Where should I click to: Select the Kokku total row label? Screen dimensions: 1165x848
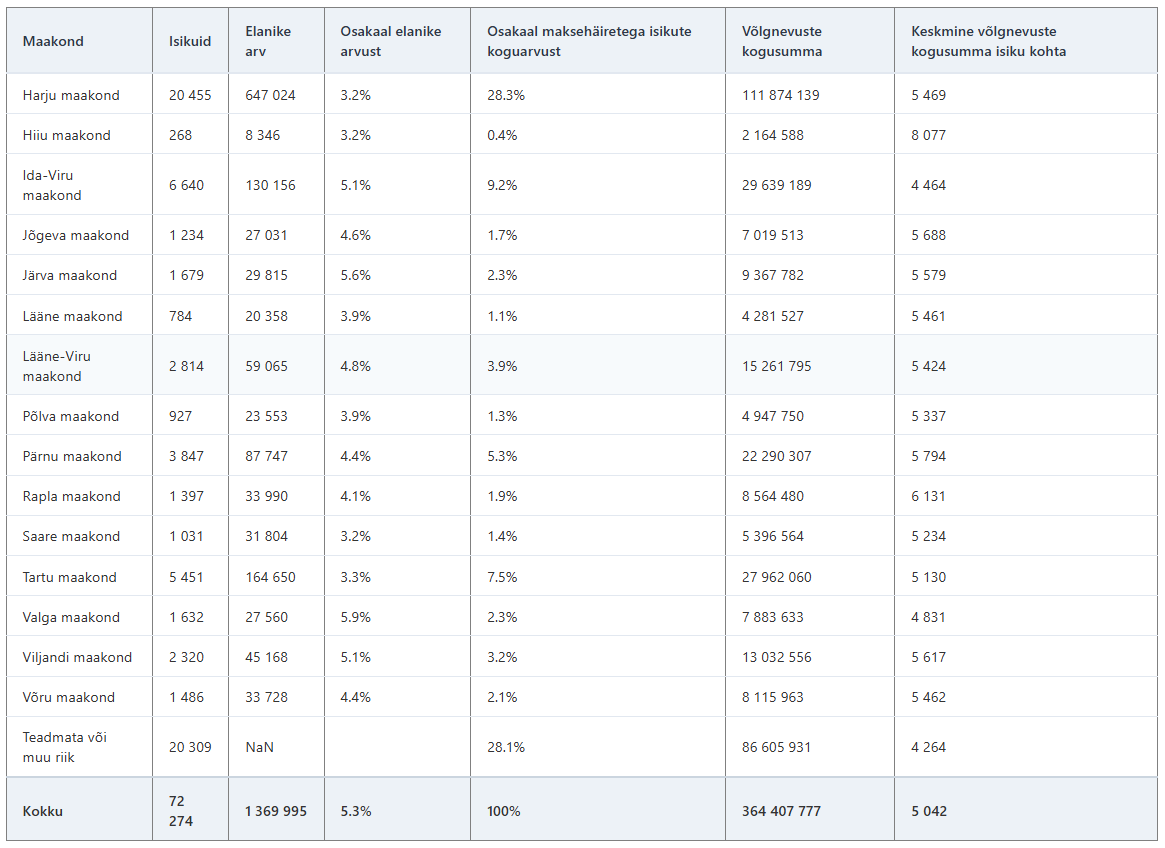point(43,811)
